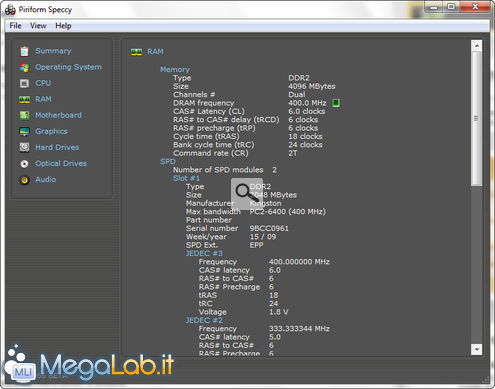Image resolution: width=495 pixels, height=389 pixels.
Task: Click the CPU chip icon
Action: click(x=24, y=83)
